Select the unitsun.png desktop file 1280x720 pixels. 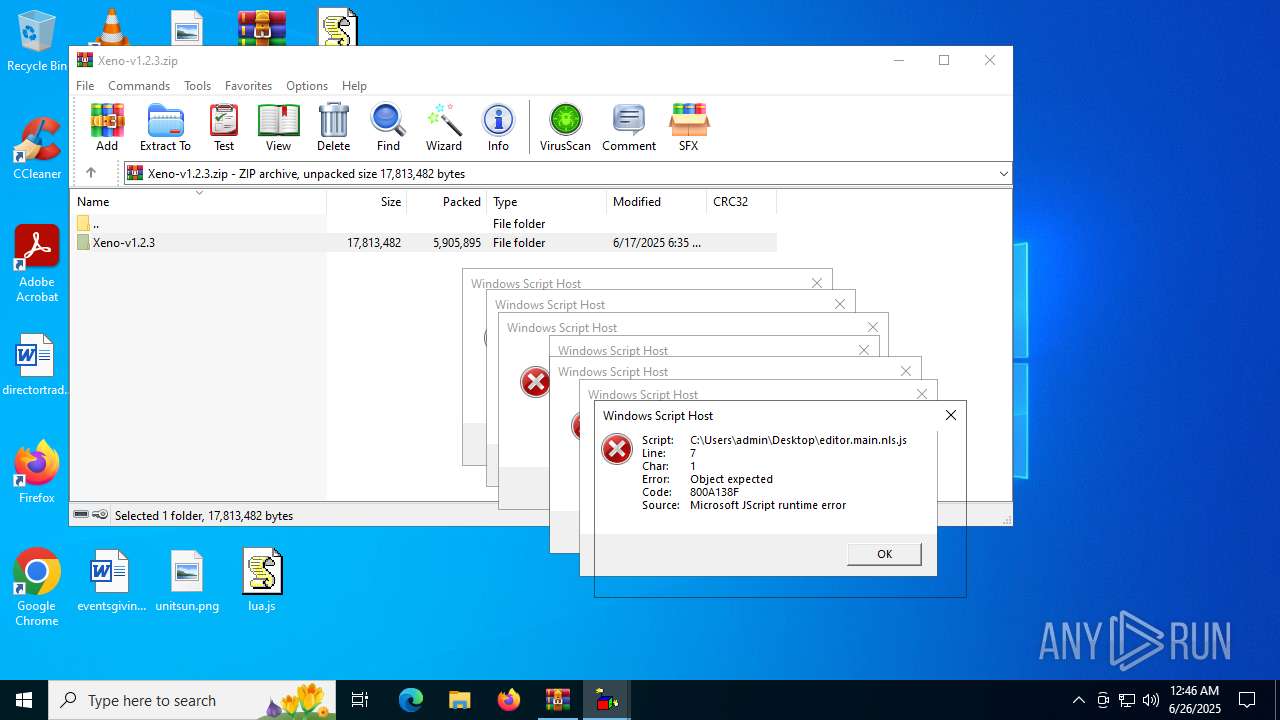[187, 581]
